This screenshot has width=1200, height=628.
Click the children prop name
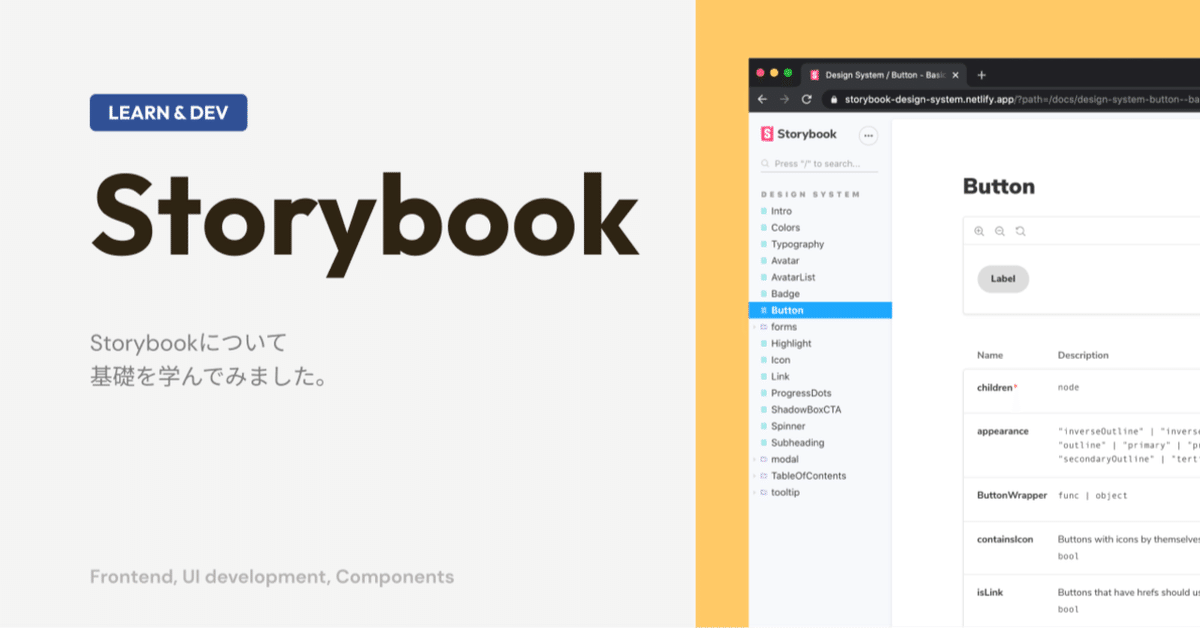pyautogui.click(x=995, y=387)
